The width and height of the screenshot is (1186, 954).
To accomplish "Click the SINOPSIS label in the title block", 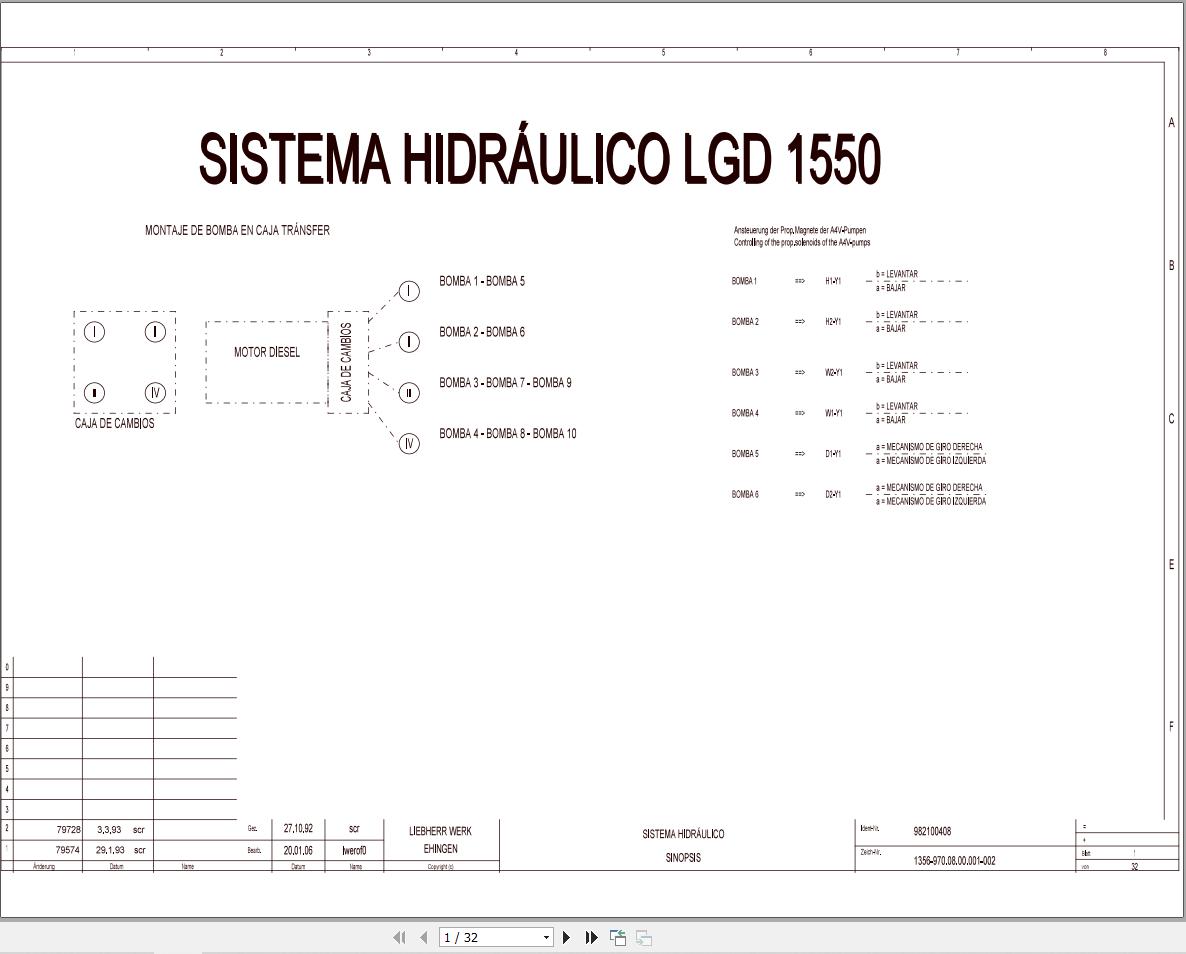I will click(x=685, y=857).
